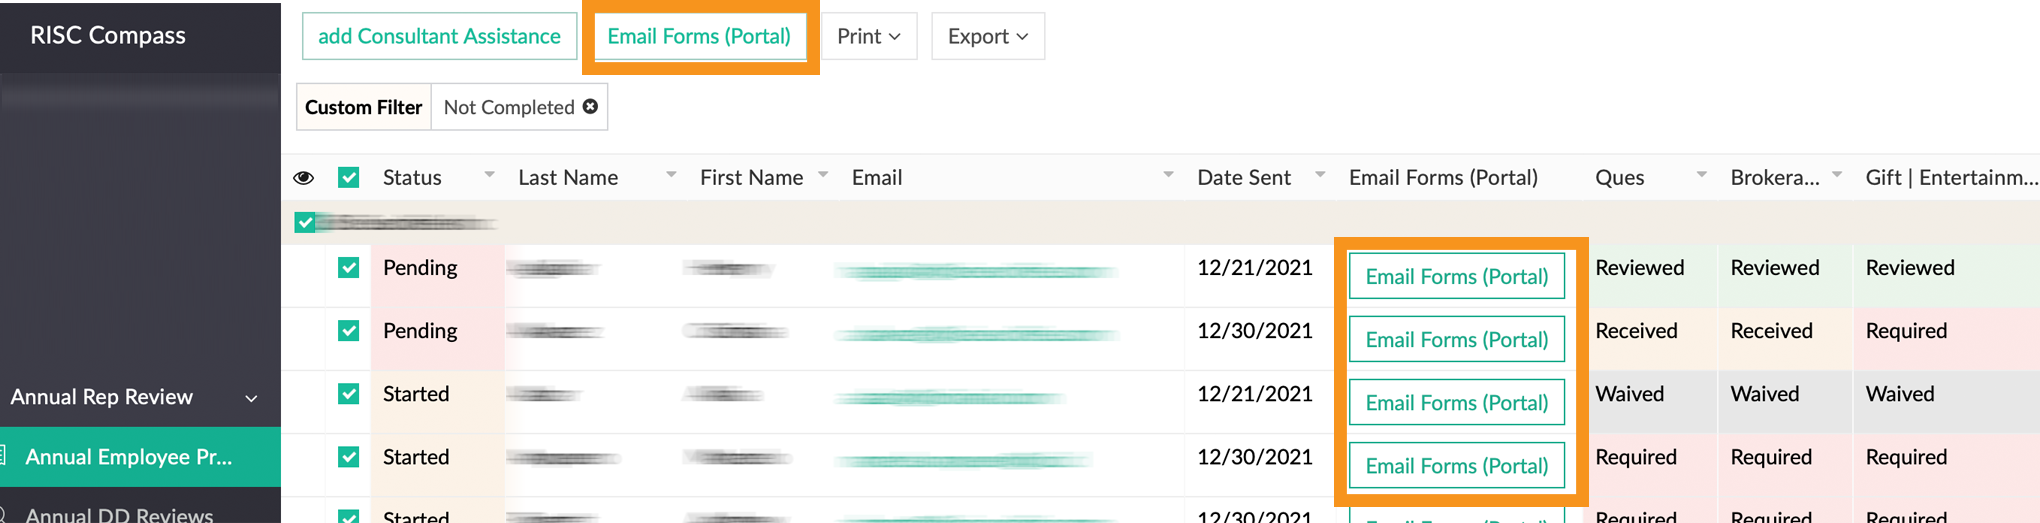Image resolution: width=2040 pixels, height=523 pixels.
Task: Click add Consultant Assistance button
Action: click(x=439, y=36)
